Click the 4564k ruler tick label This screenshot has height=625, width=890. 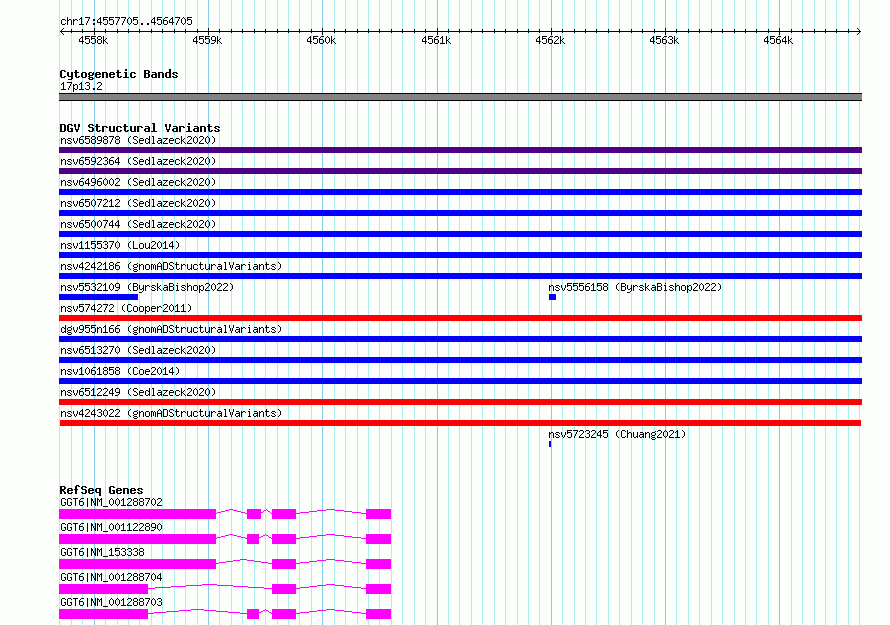pos(778,40)
